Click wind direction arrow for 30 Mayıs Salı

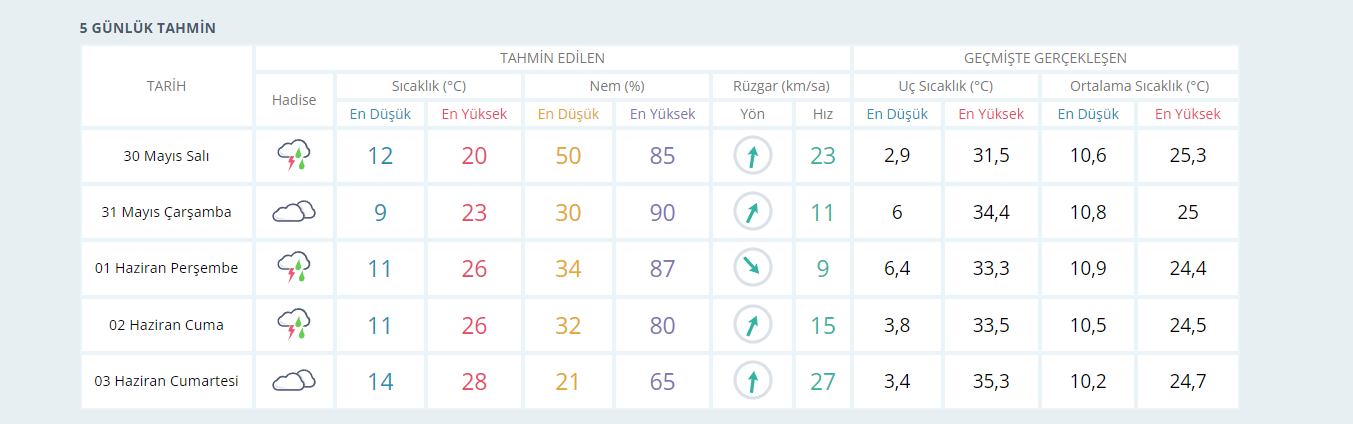(x=752, y=156)
